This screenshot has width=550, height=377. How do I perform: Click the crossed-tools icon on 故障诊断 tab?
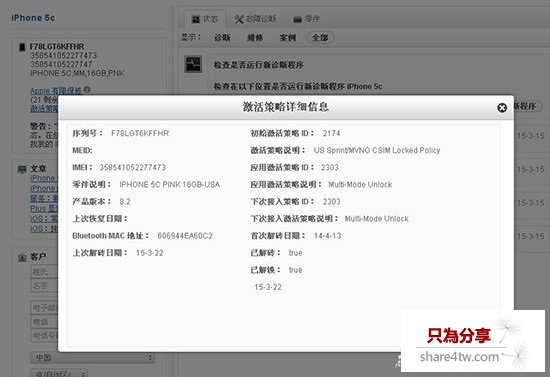click(239, 19)
